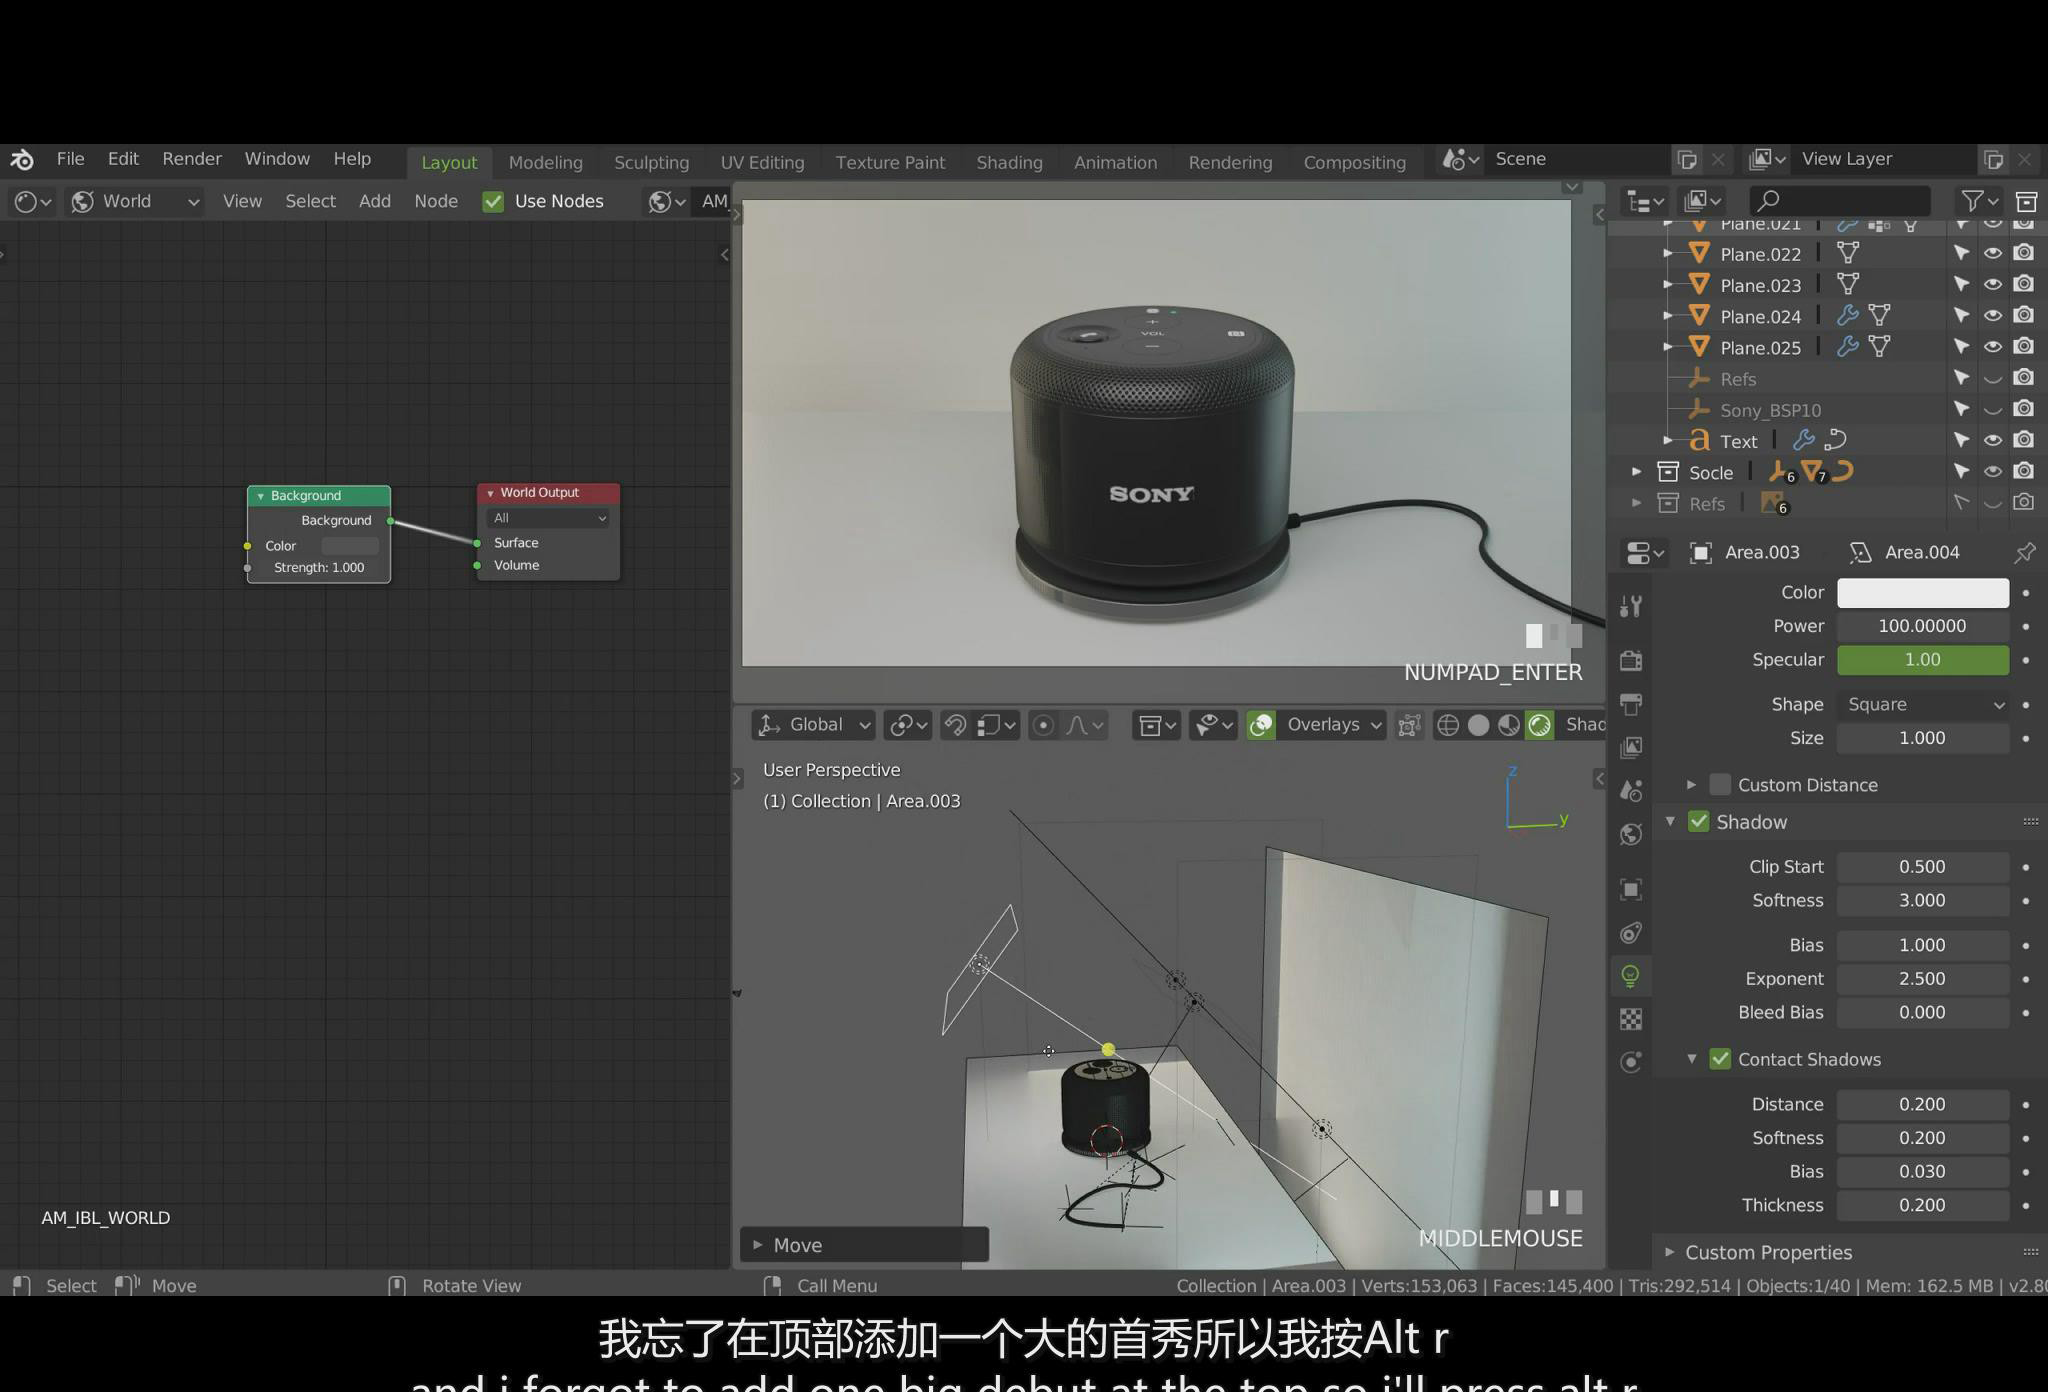Open World Output All target dropdown
Image resolution: width=2048 pixels, height=1392 pixels.
pyautogui.click(x=549, y=518)
